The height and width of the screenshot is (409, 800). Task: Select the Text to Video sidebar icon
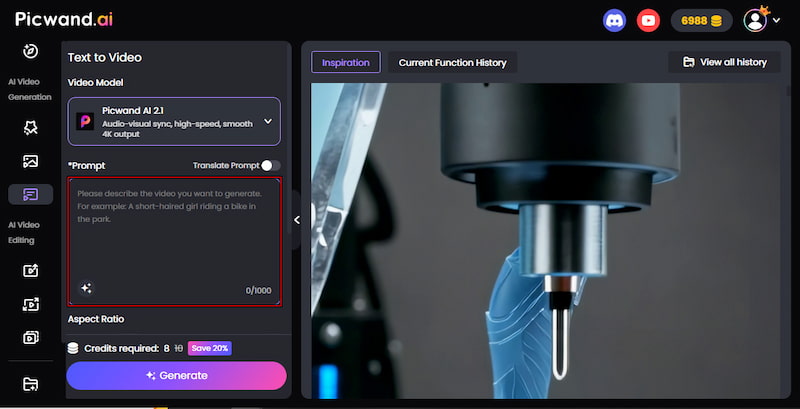(x=30, y=194)
